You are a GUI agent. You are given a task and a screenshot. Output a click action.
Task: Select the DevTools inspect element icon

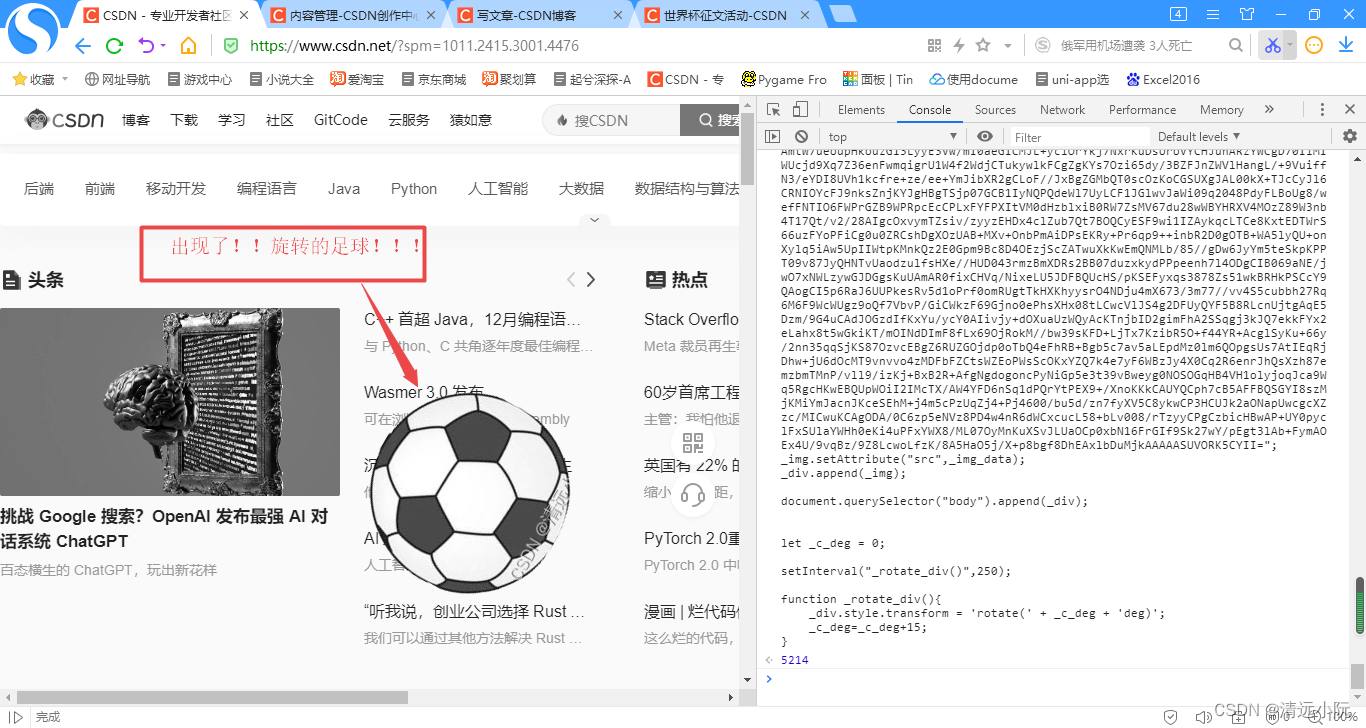[x=774, y=110]
